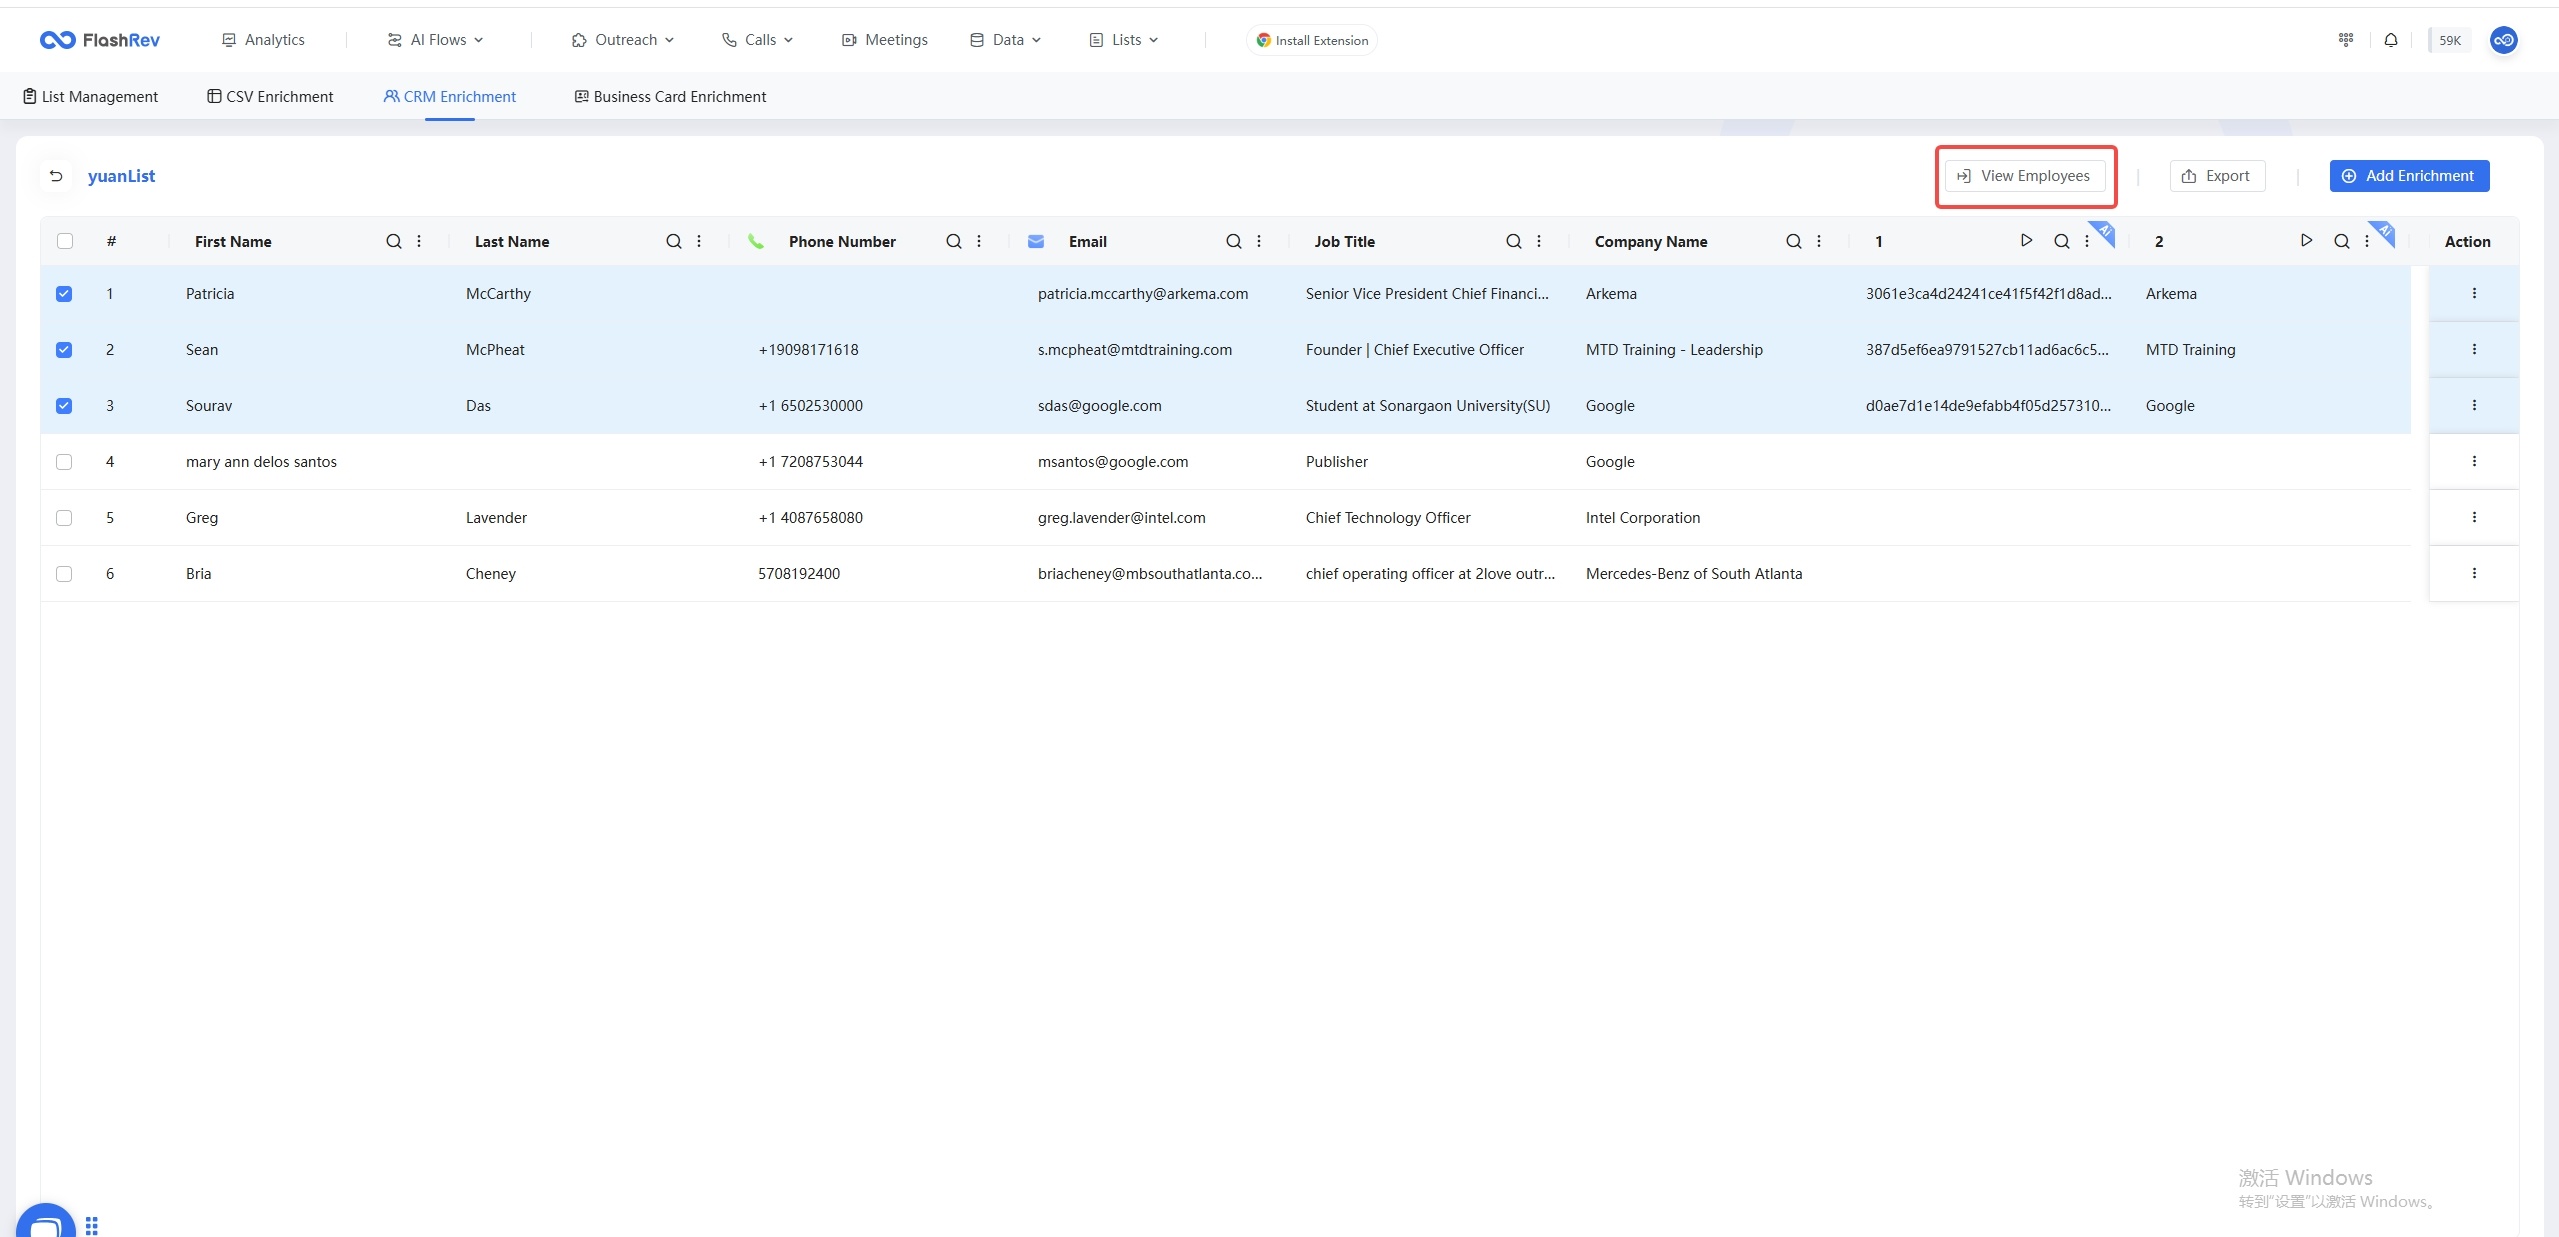Click the Mercedes-Benz of South Atlanta cell
Image resolution: width=2559 pixels, height=1237 pixels.
(x=1694, y=573)
